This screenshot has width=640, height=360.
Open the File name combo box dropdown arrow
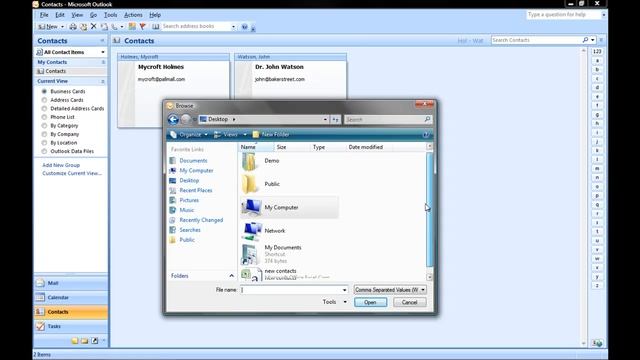(x=344, y=290)
